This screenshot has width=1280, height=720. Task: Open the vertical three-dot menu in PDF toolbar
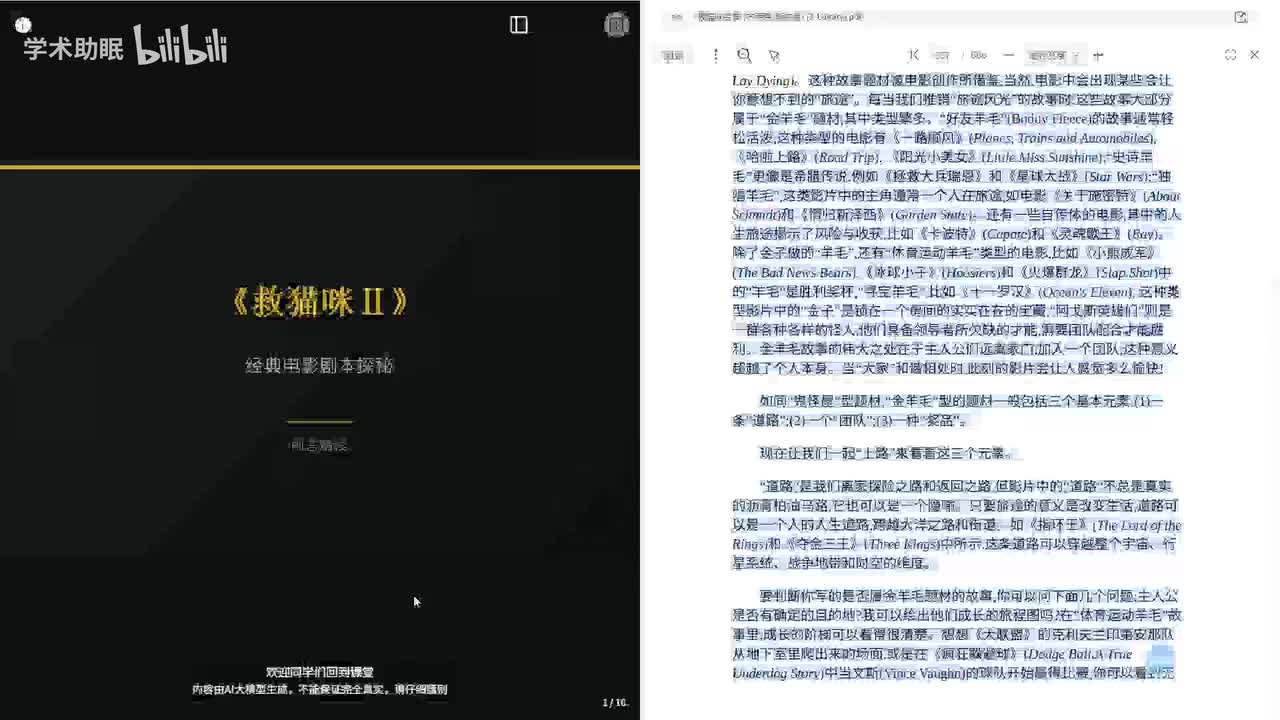pos(715,56)
